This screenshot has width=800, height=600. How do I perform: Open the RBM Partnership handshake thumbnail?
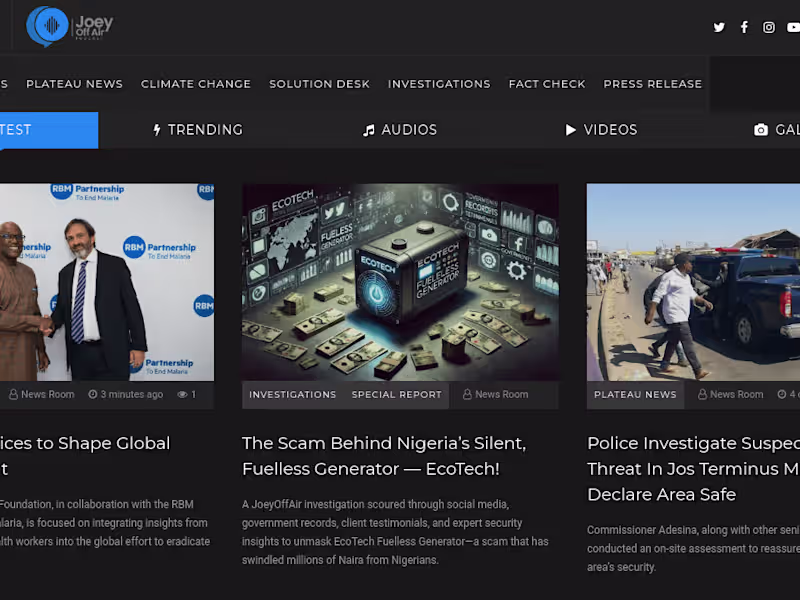click(x=107, y=282)
